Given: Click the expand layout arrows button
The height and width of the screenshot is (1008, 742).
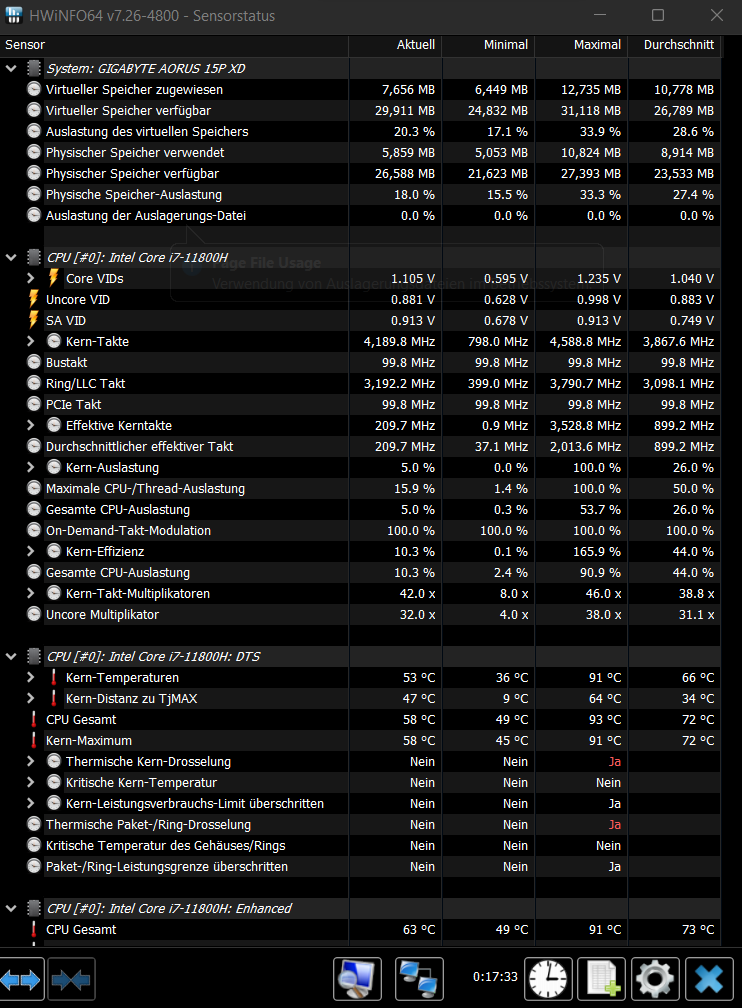Looking at the screenshot, I should [x=21, y=979].
